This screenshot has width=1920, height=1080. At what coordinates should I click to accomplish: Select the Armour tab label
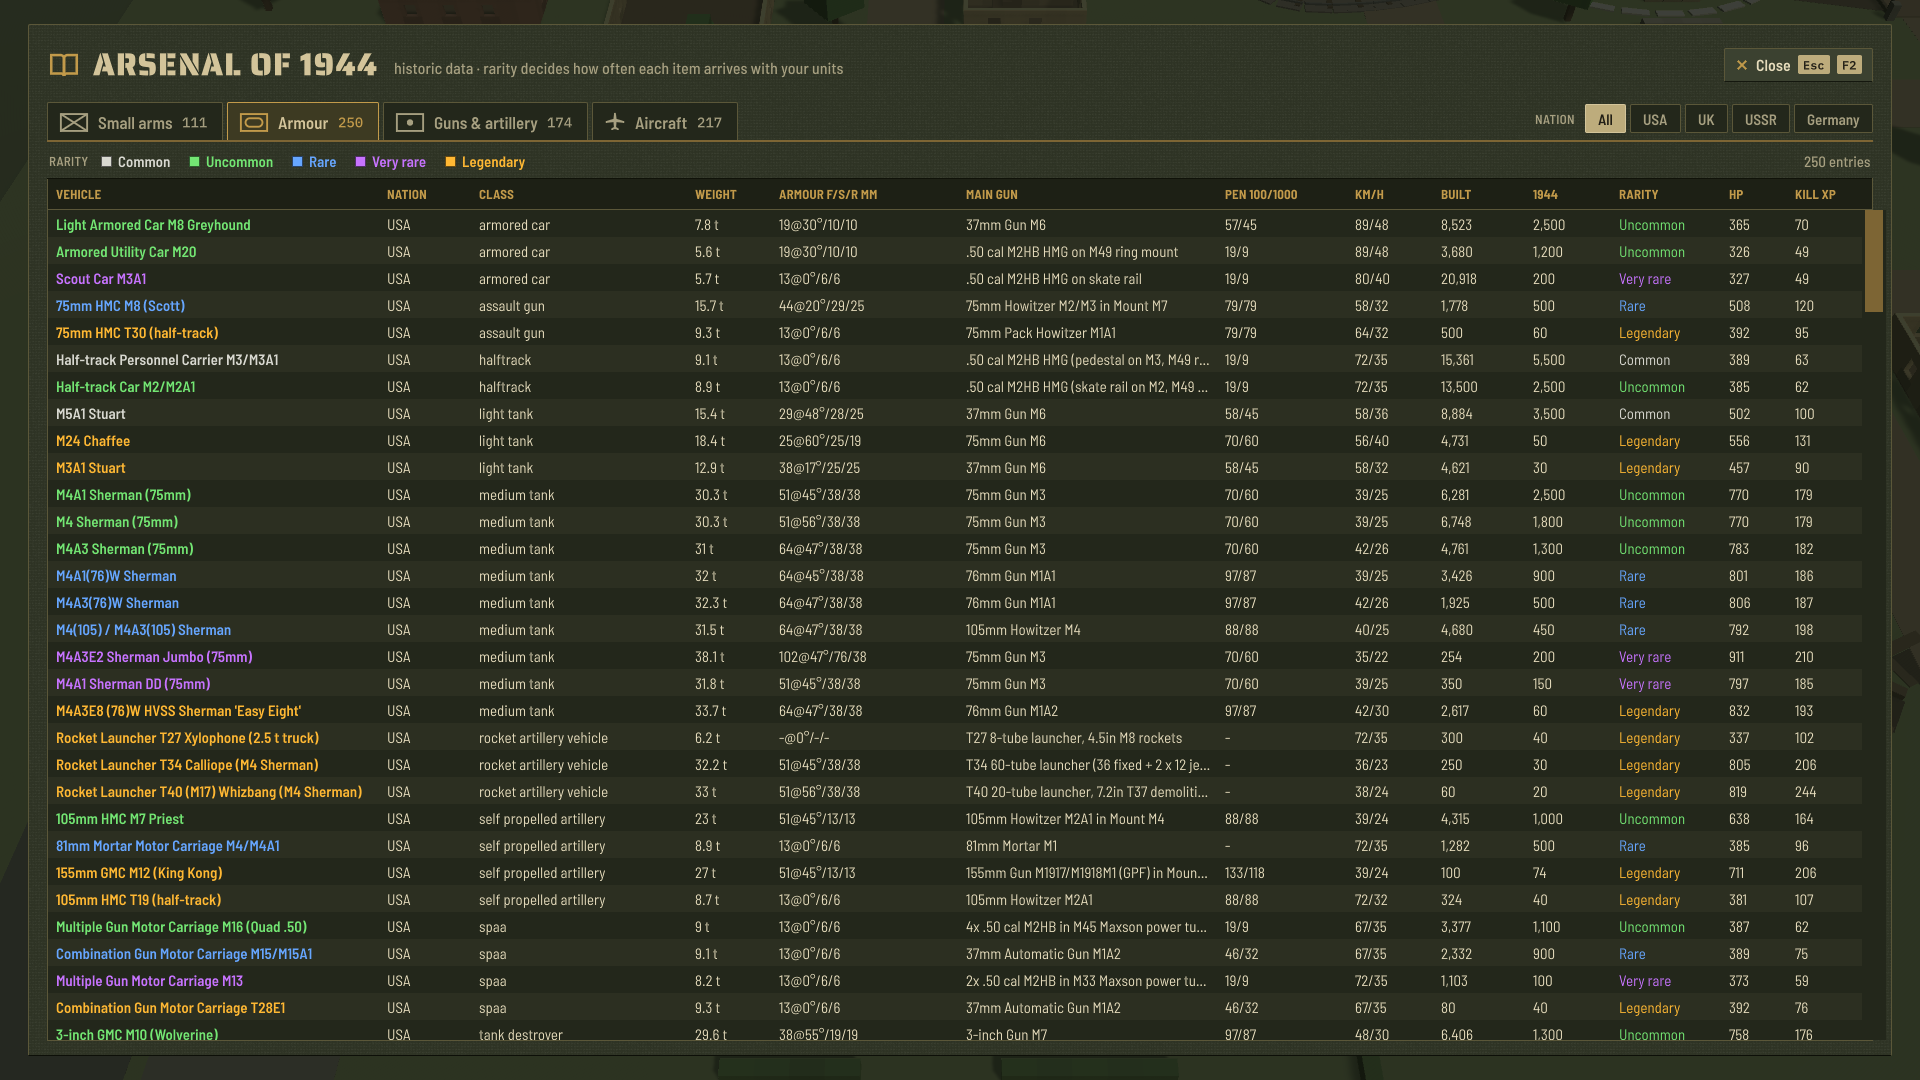coord(303,123)
